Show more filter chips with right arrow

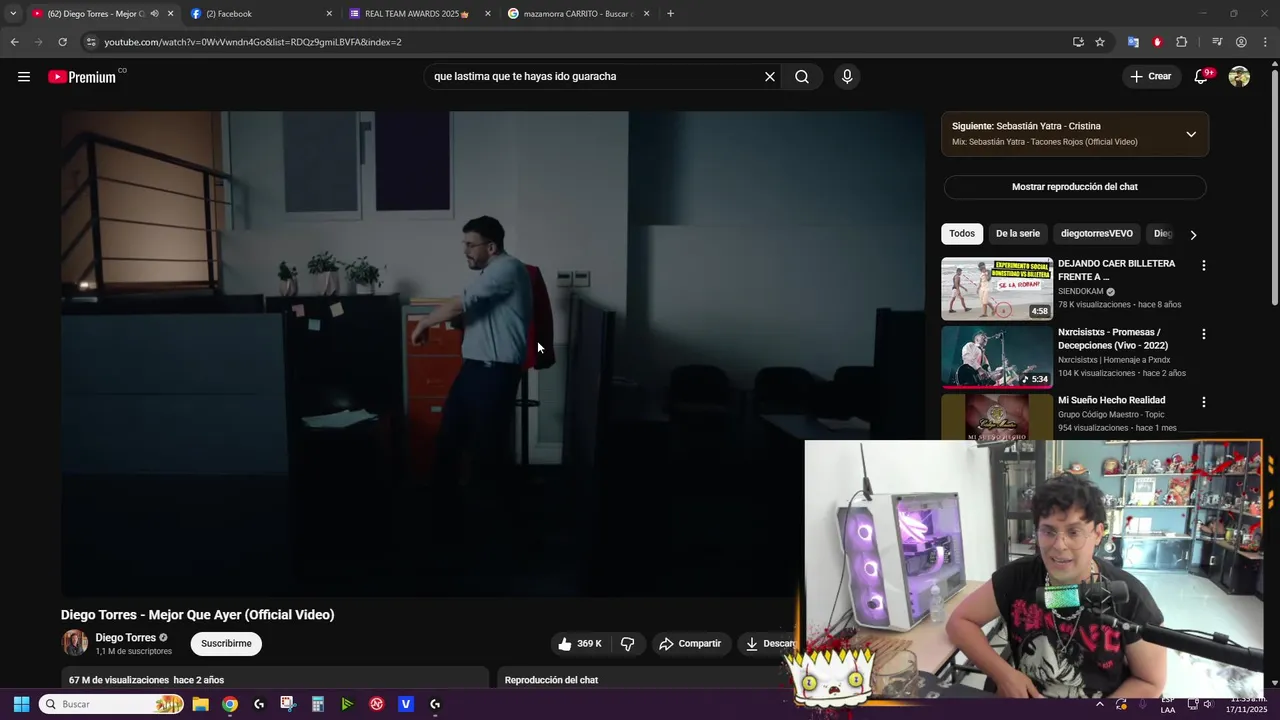click(1192, 234)
